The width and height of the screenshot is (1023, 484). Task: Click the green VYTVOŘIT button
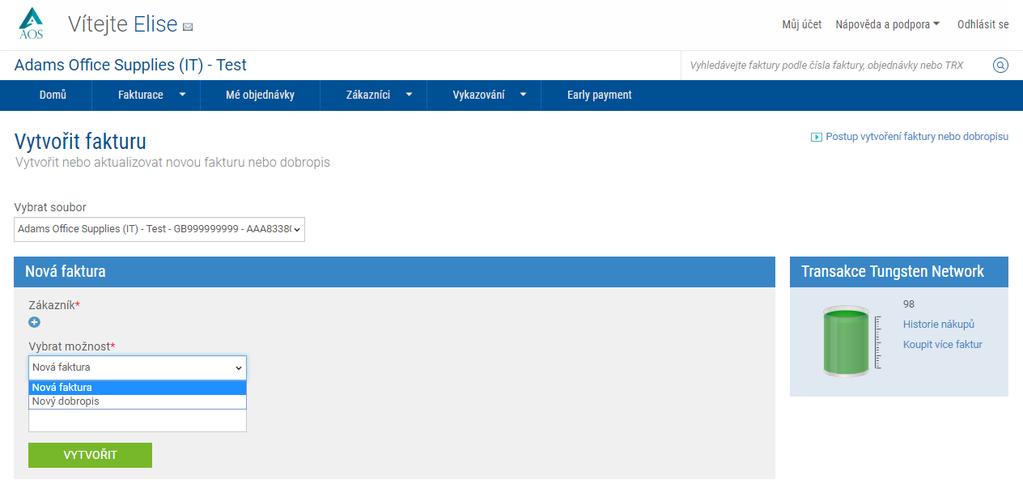tap(90, 455)
